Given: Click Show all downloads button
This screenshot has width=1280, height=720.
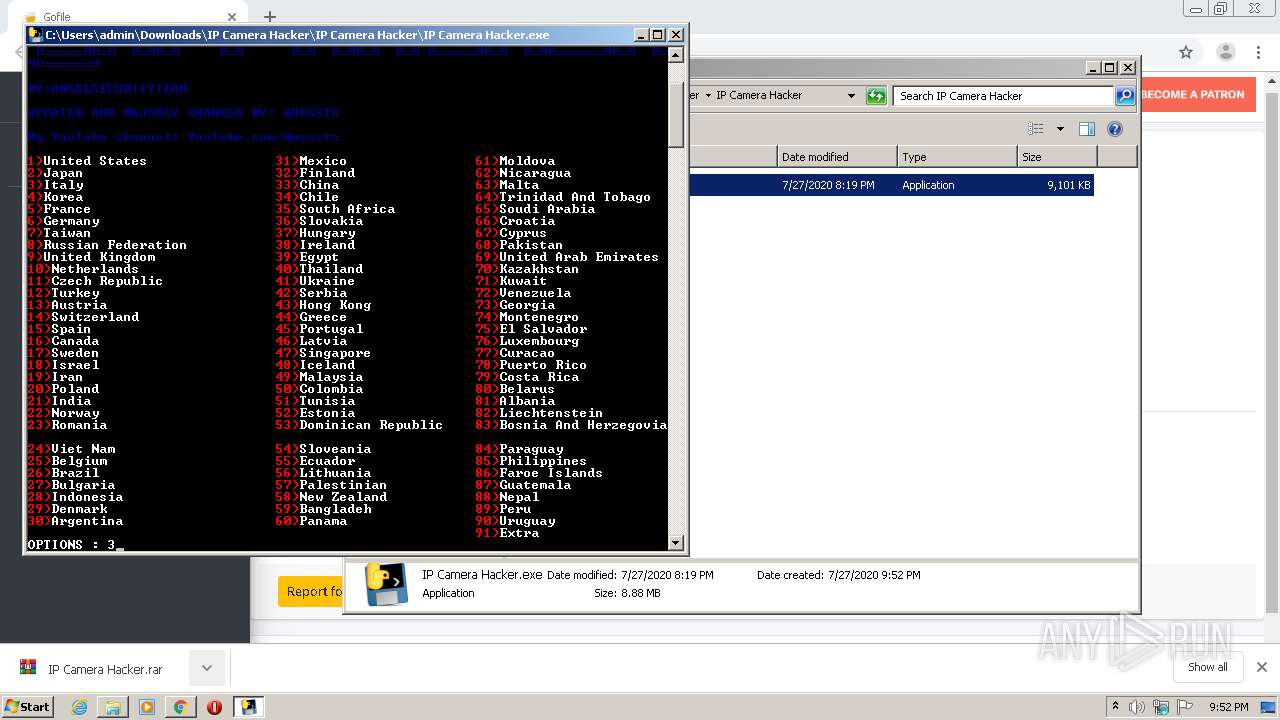Looking at the screenshot, I should (x=1207, y=667).
